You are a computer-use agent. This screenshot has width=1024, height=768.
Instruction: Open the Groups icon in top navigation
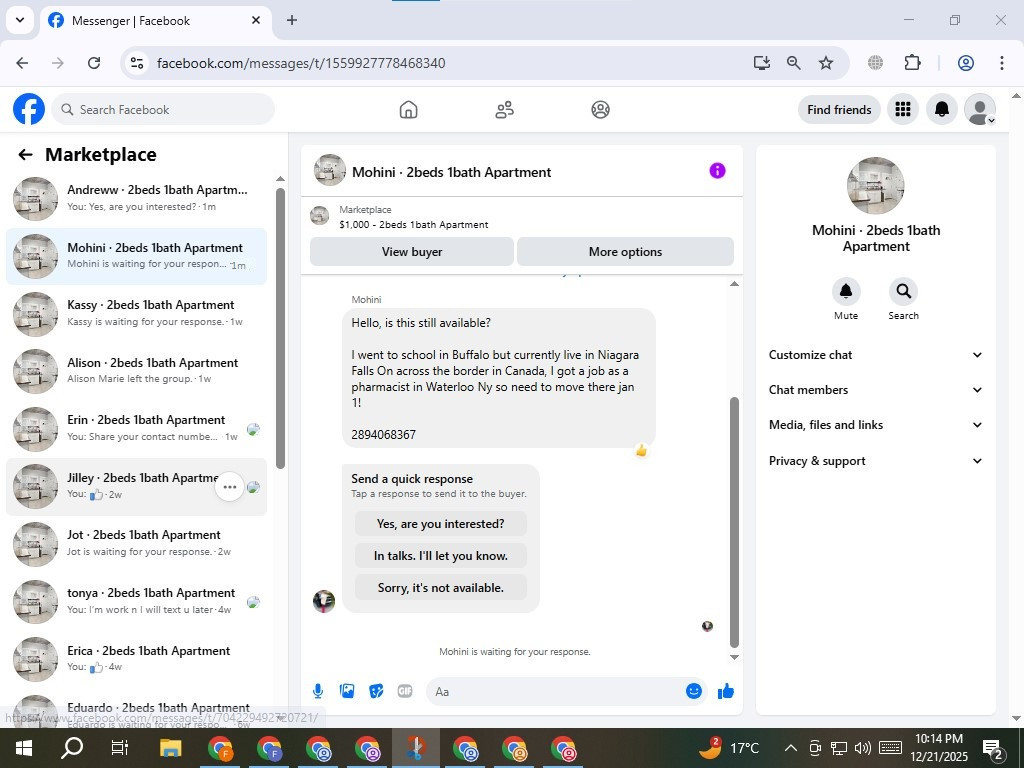(x=600, y=110)
